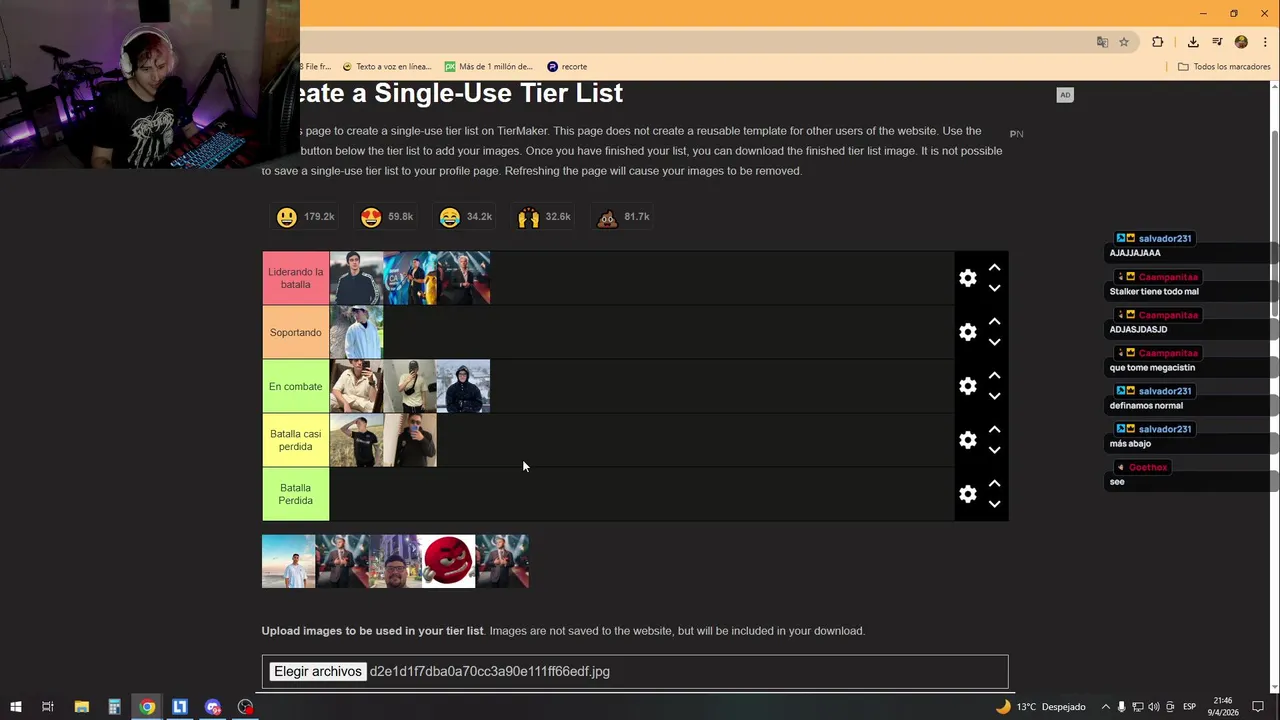Viewport: 1280px width, 720px height.
Task: Move En combate tier down
Action: pyautogui.click(x=994, y=396)
